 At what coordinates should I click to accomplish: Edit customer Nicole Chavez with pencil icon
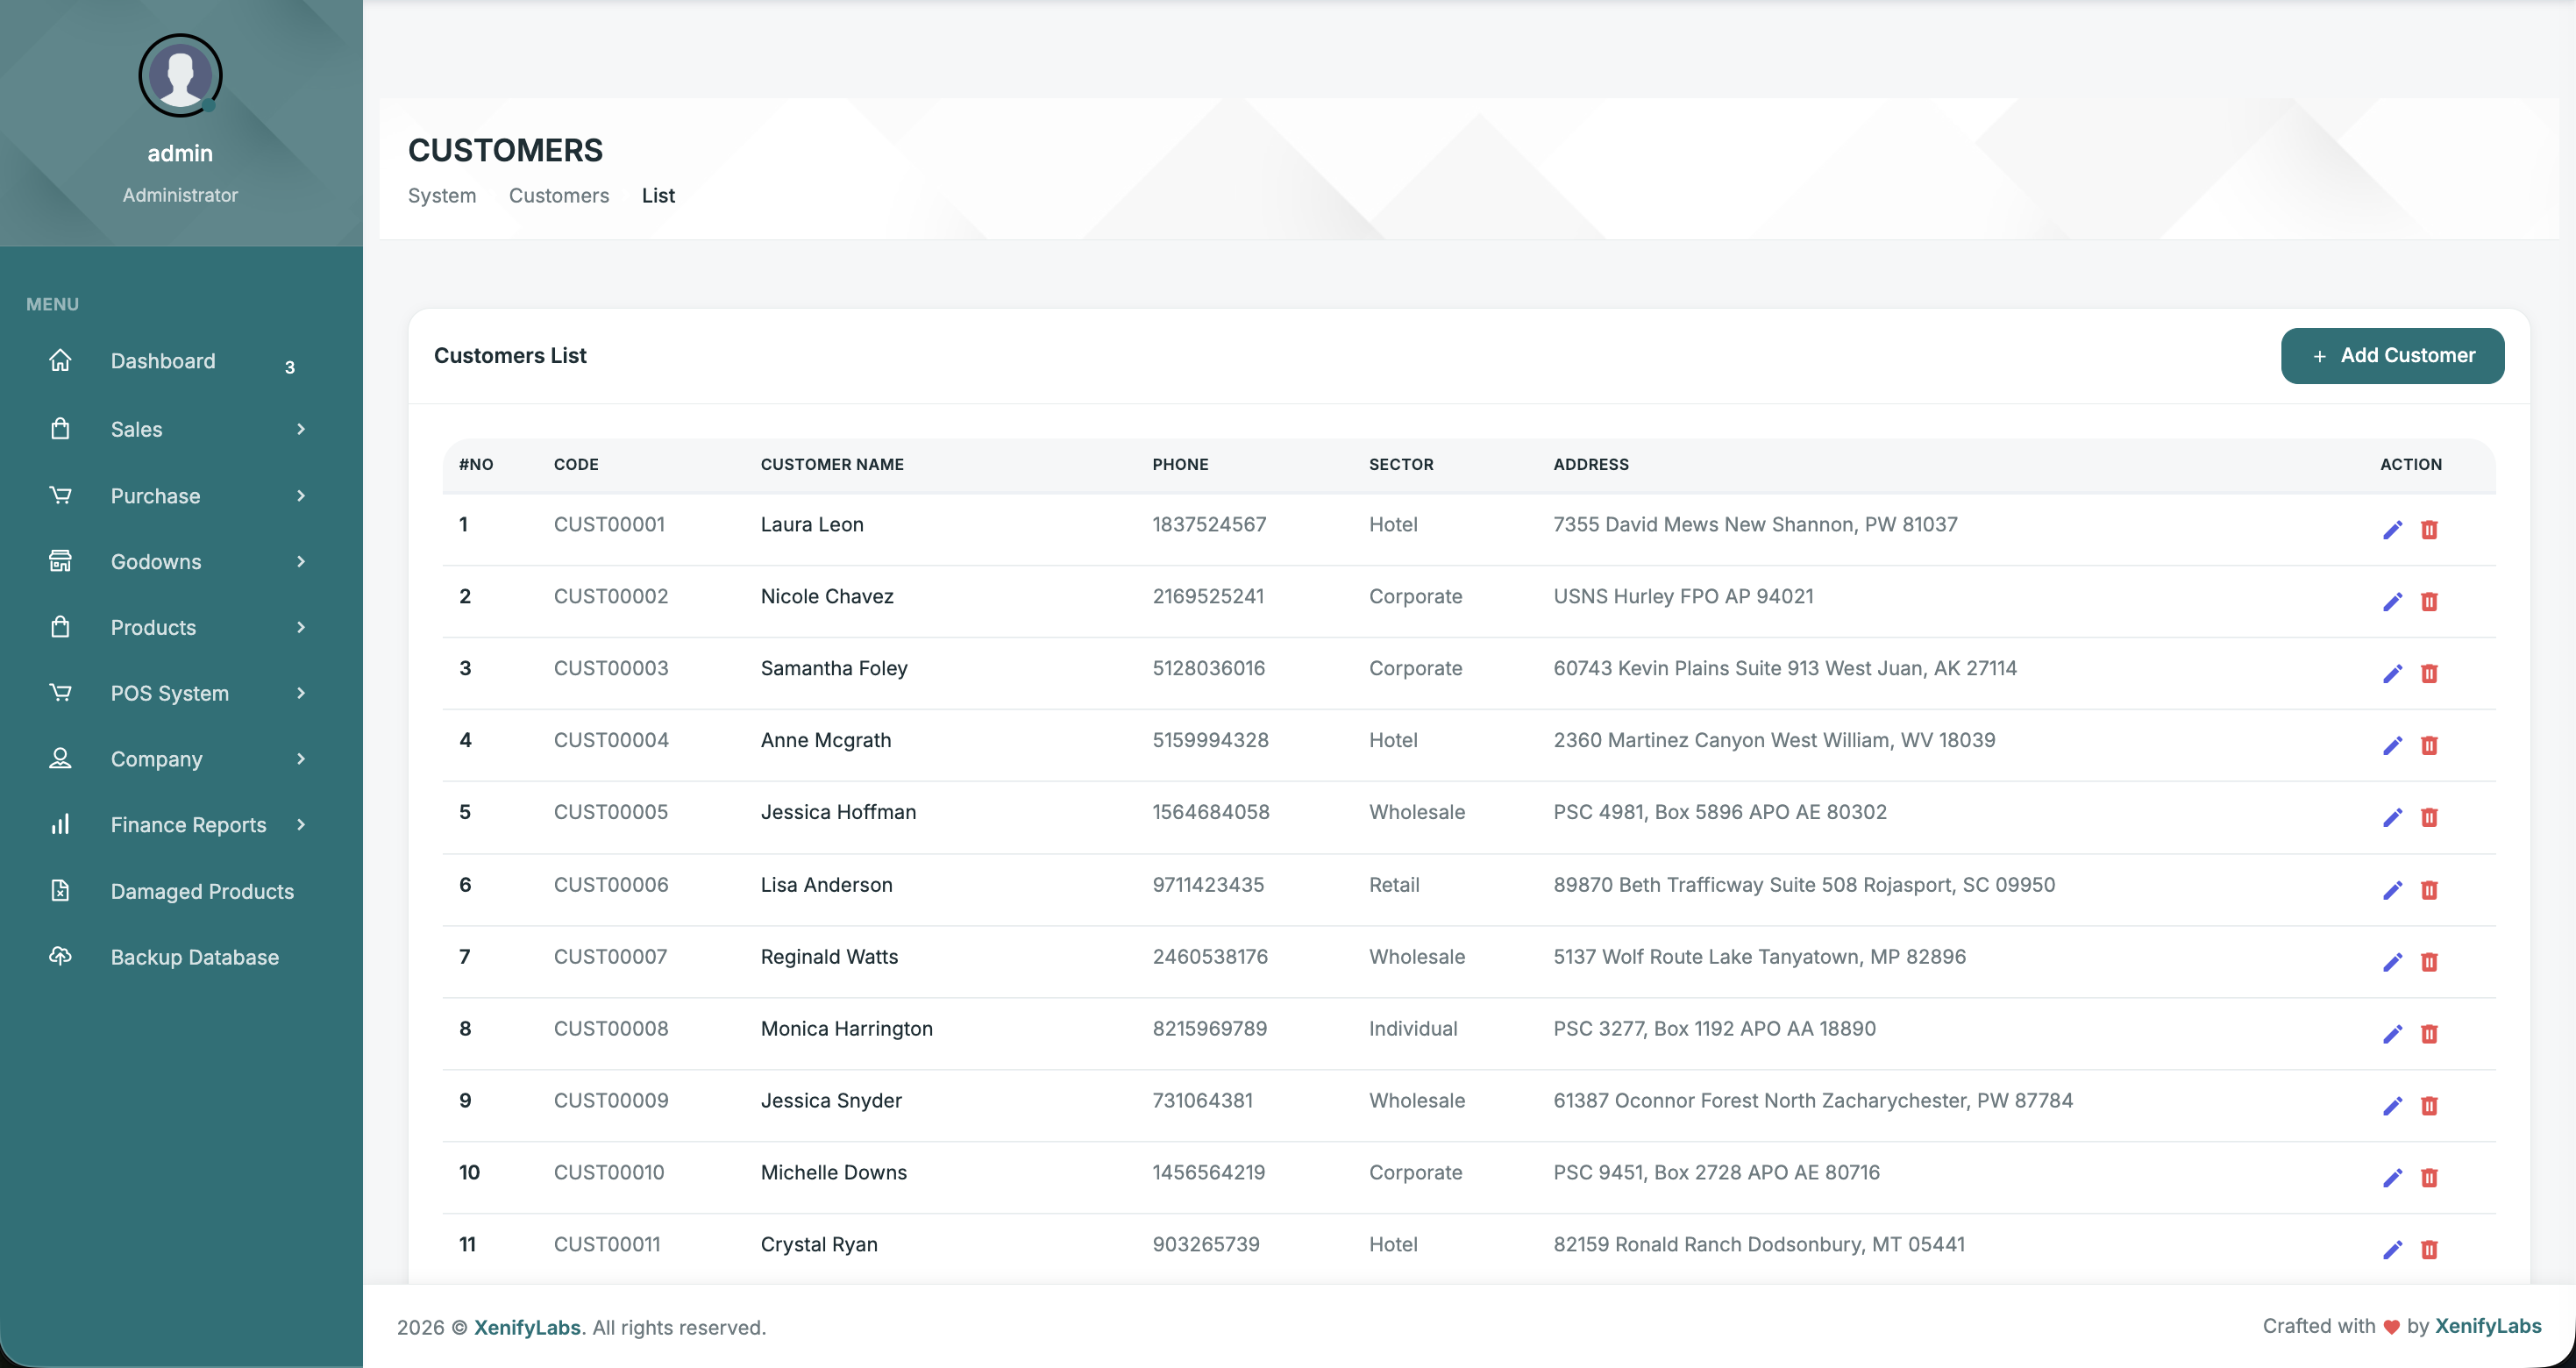click(2392, 602)
